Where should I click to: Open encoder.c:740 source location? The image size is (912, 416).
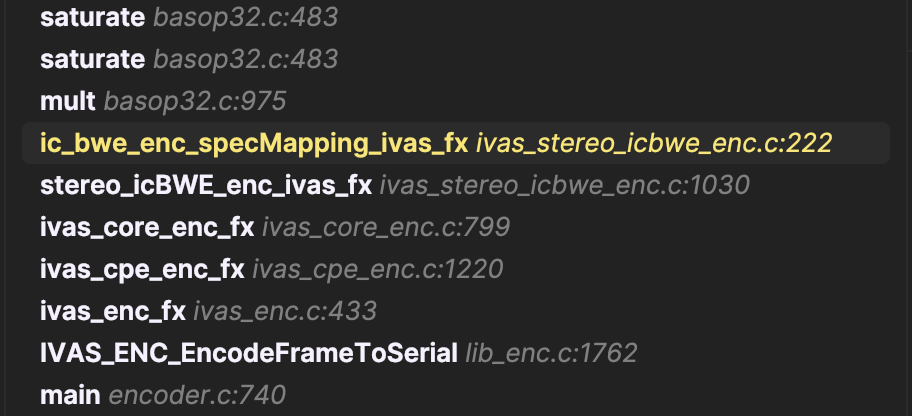tap(197, 395)
